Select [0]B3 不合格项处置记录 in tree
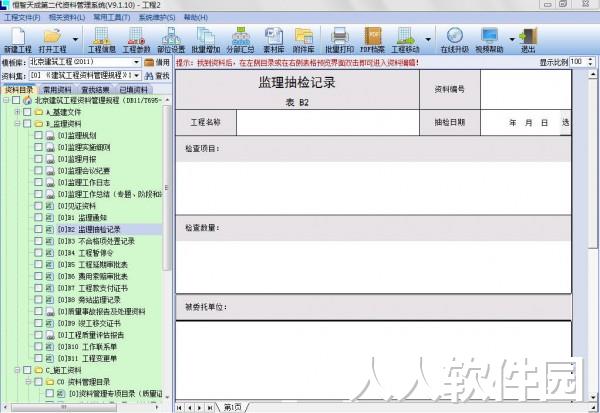The height and width of the screenshot is (413, 600). point(96,241)
